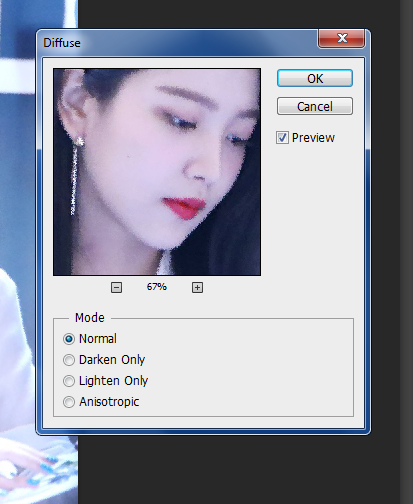Click the workspace's vertical scrollbar strip

pyautogui.click(x=406, y=252)
